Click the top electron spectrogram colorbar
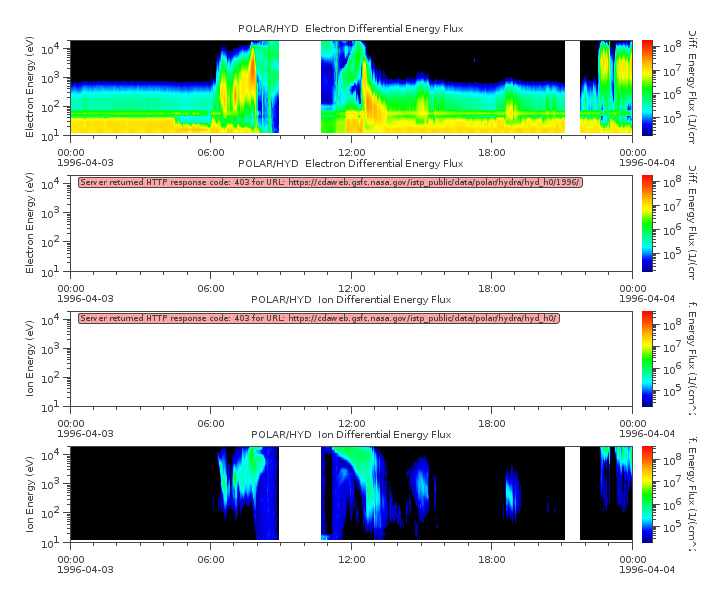 tap(647, 87)
